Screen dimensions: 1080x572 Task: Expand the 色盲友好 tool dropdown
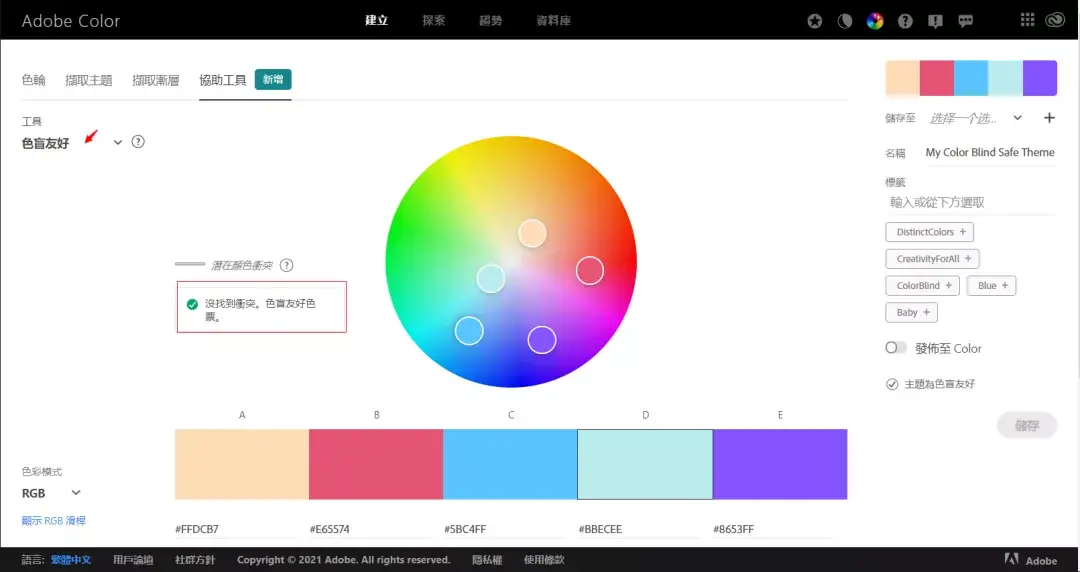pos(118,143)
